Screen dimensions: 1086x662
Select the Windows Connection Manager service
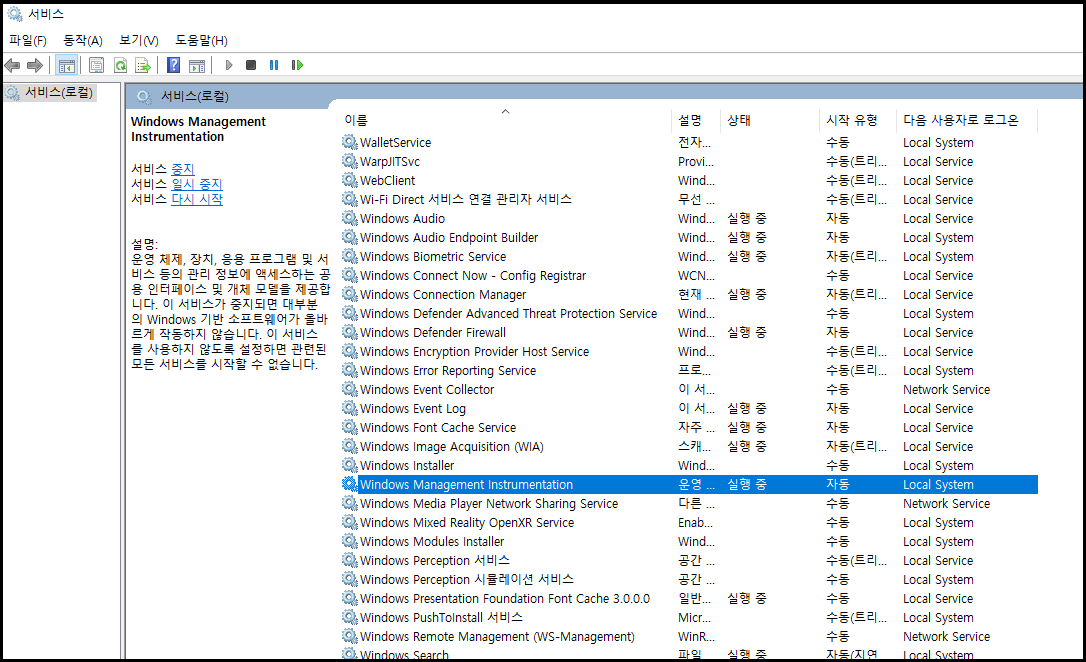689,294
